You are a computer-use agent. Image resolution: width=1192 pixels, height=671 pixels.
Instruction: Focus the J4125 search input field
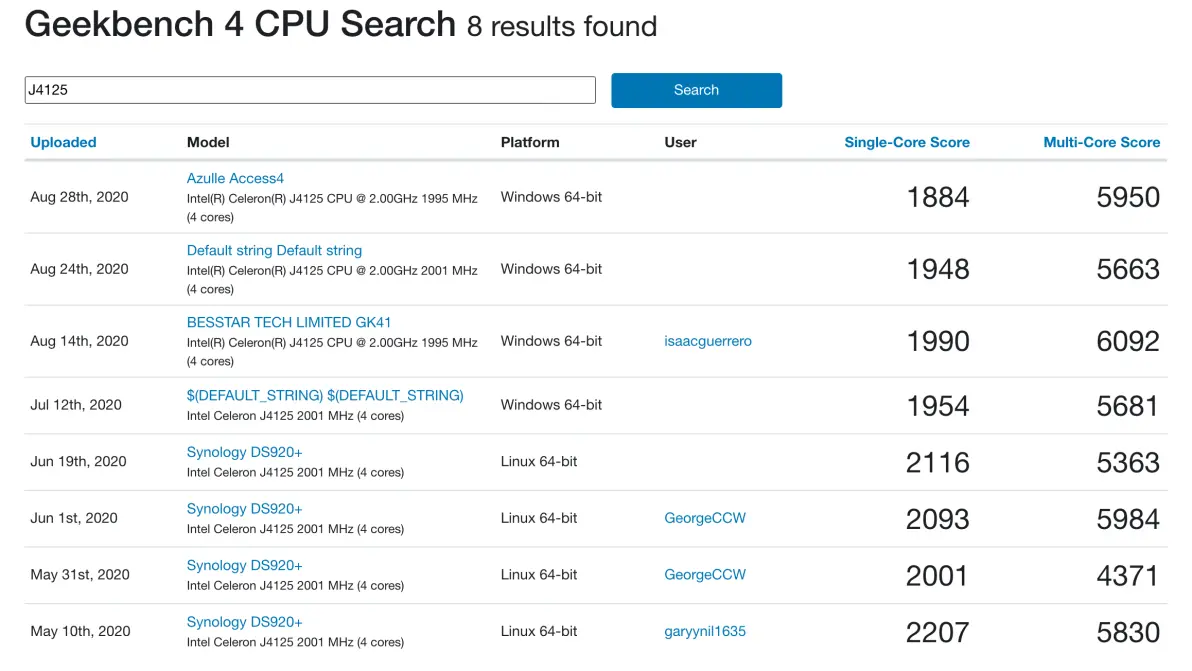[310, 90]
